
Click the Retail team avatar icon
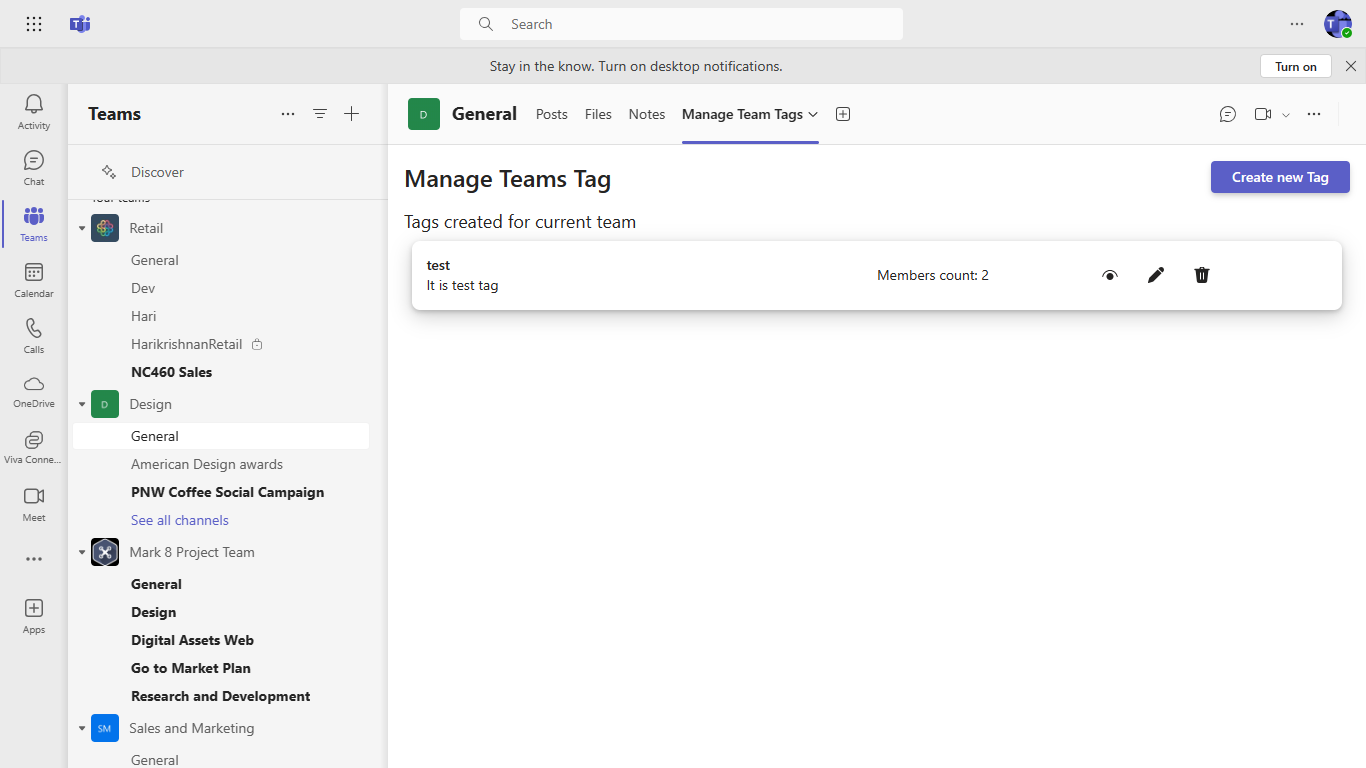(x=105, y=228)
